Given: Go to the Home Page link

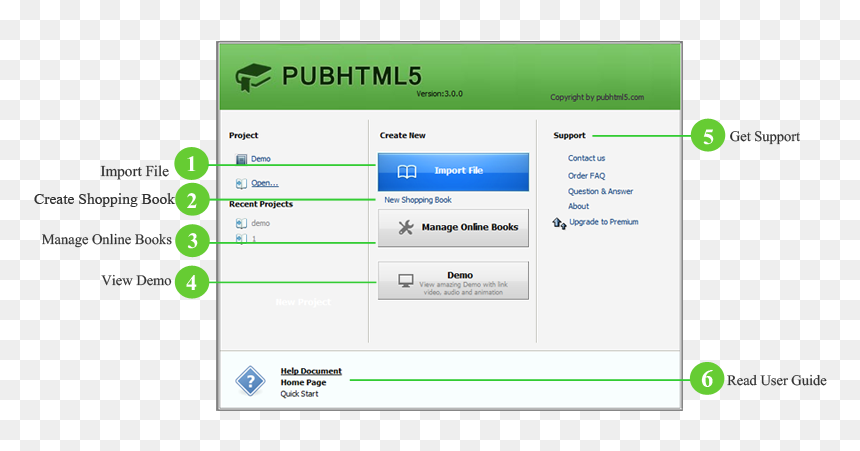Looking at the screenshot, I should (x=303, y=382).
